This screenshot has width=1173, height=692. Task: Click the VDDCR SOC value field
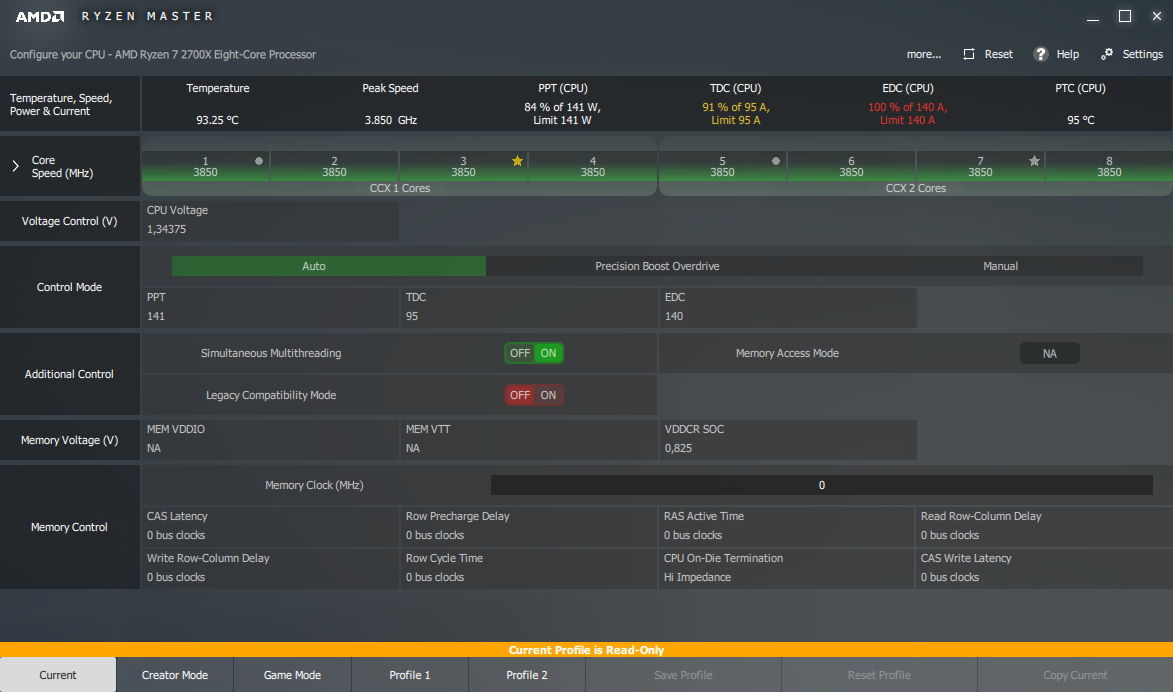788,439
